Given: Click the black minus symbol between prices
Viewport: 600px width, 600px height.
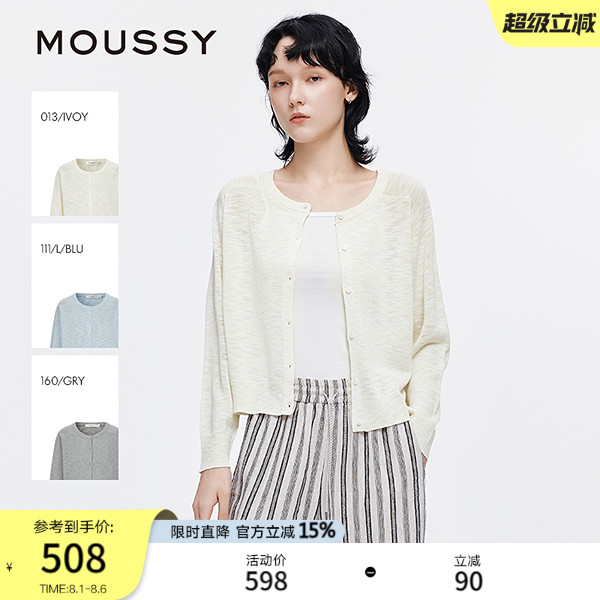Looking at the screenshot, I should point(370,572).
